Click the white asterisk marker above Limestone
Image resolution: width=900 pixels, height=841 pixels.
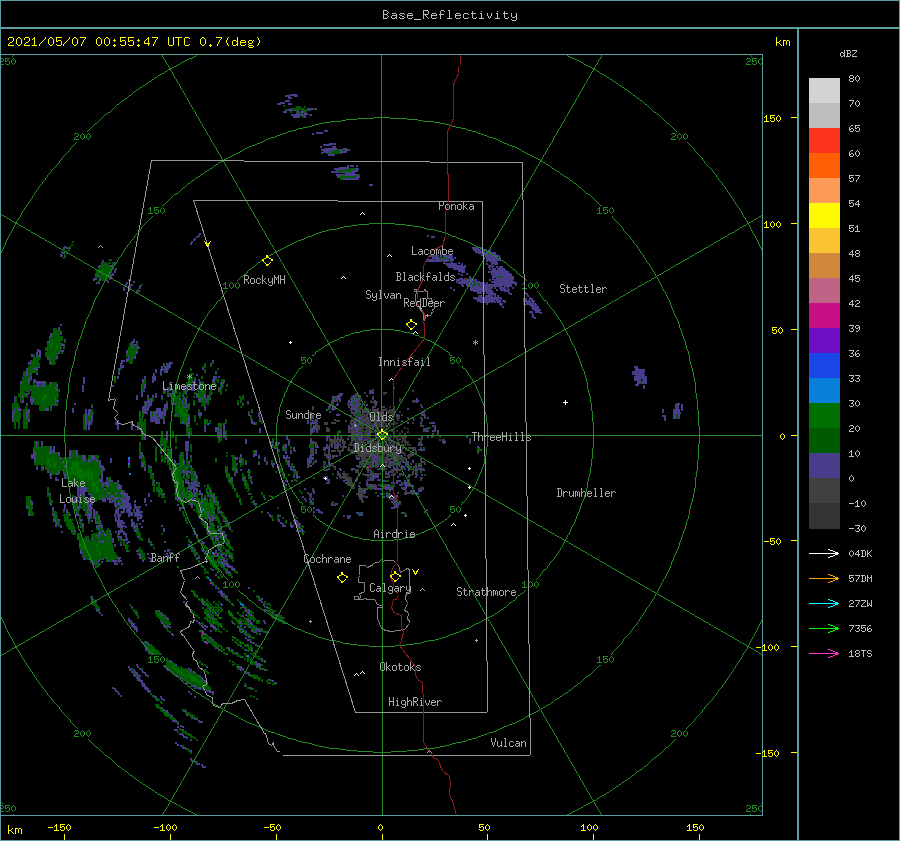click(189, 377)
